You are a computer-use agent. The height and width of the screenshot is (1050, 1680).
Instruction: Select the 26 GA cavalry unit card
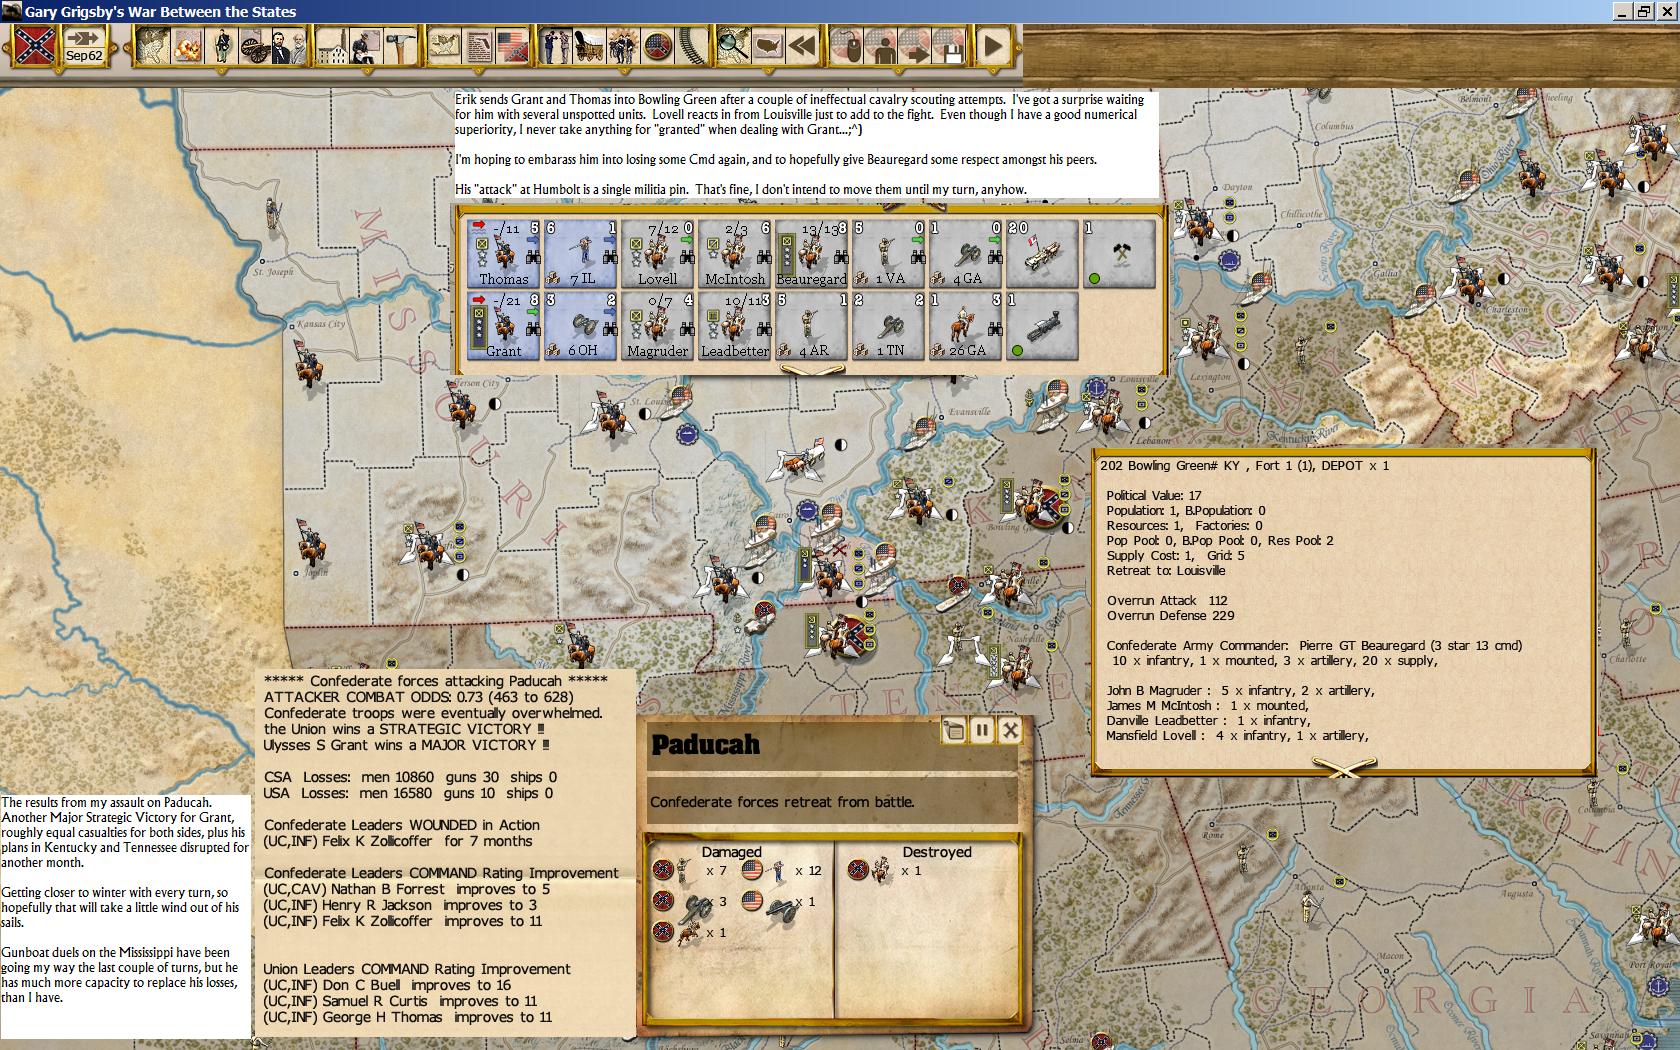click(966, 326)
